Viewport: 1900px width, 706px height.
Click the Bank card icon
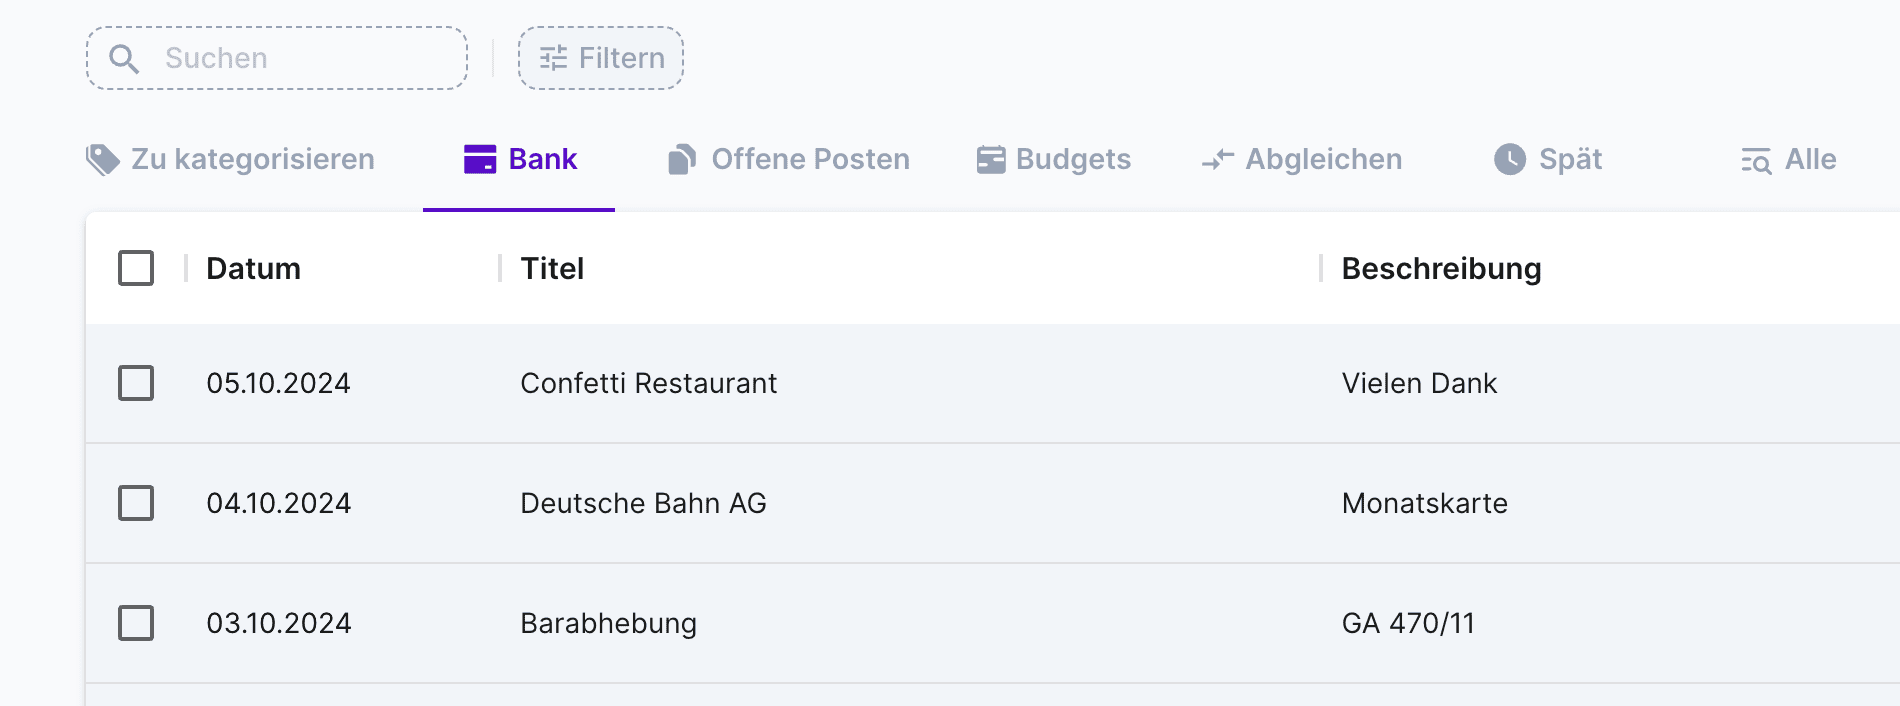tap(480, 160)
